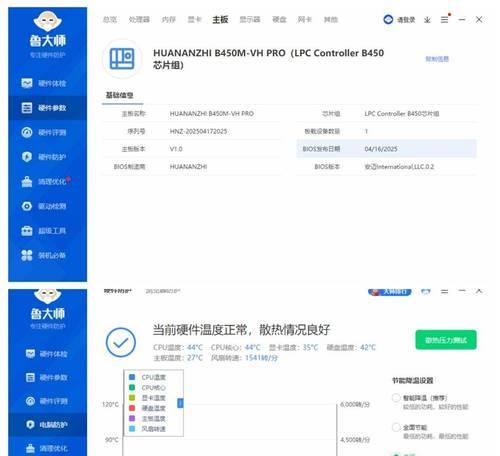Open 装机必备 in the upper sidebar
The image size is (500, 456).
point(44,255)
